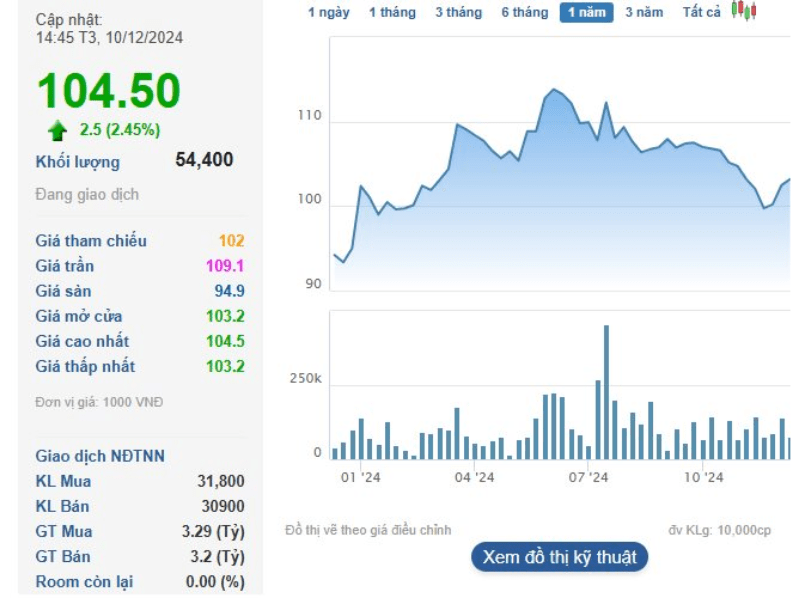Select the active '1 năm' tab
This screenshot has height=600, width=800.
(586, 13)
